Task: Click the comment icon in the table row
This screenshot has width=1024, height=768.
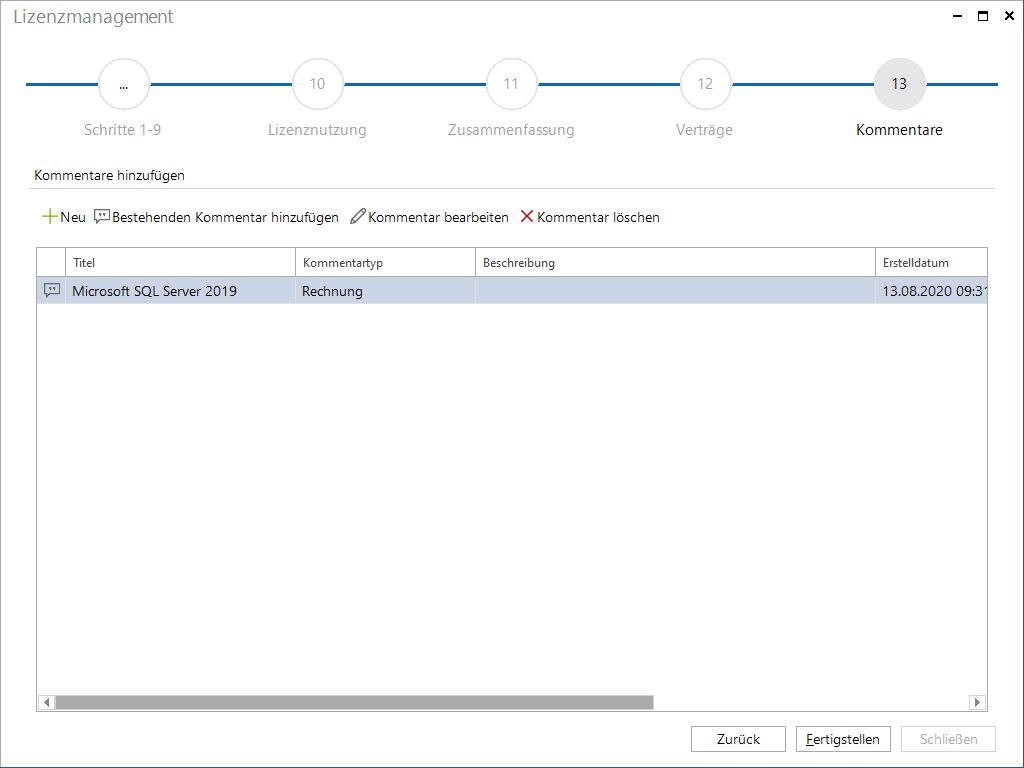Action: pyautogui.click(x=52, y=291)
